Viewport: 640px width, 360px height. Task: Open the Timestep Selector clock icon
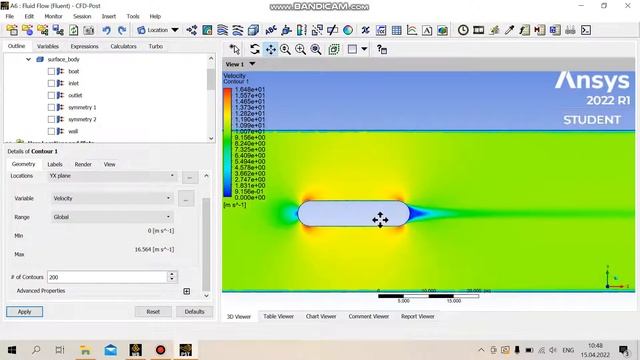coord(463,30)
